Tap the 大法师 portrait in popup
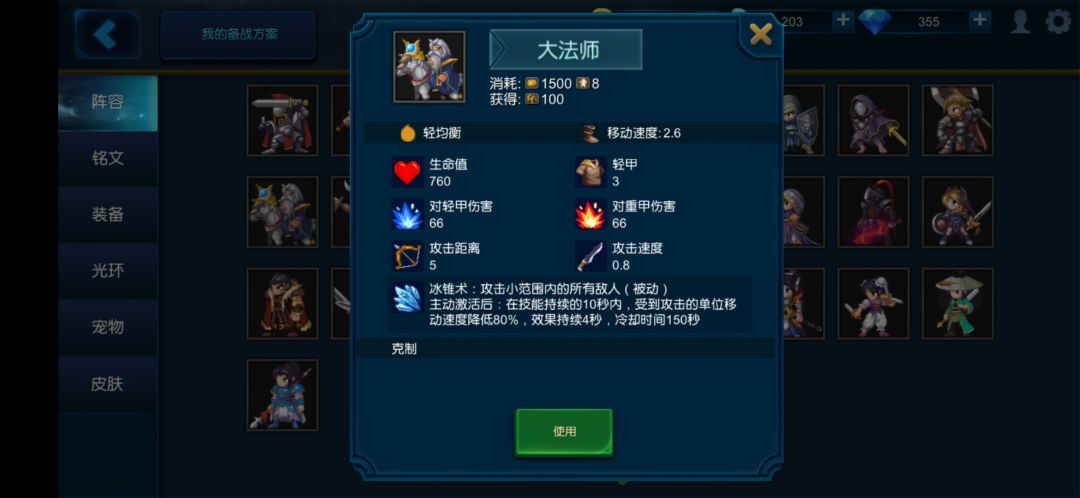 click(x=429, y=66)
